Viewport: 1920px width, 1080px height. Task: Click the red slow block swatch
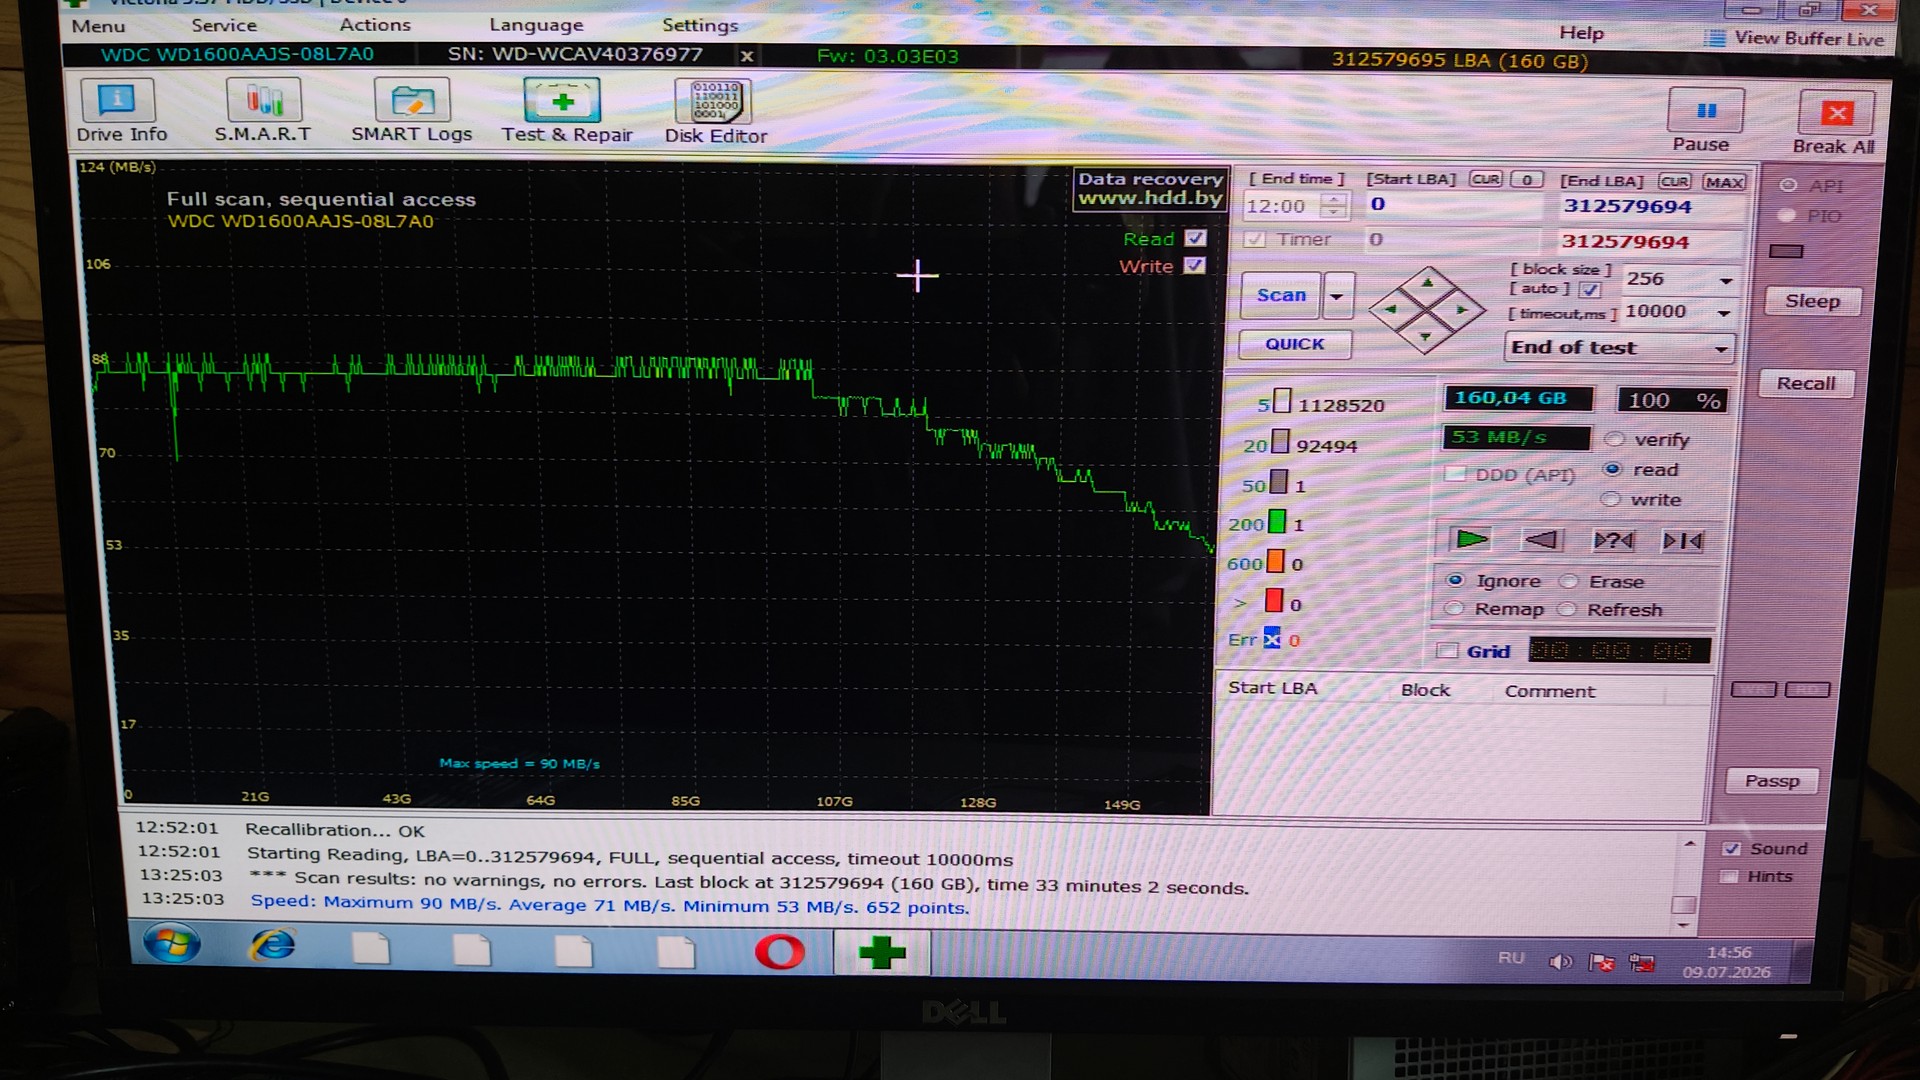(1273, 601)
